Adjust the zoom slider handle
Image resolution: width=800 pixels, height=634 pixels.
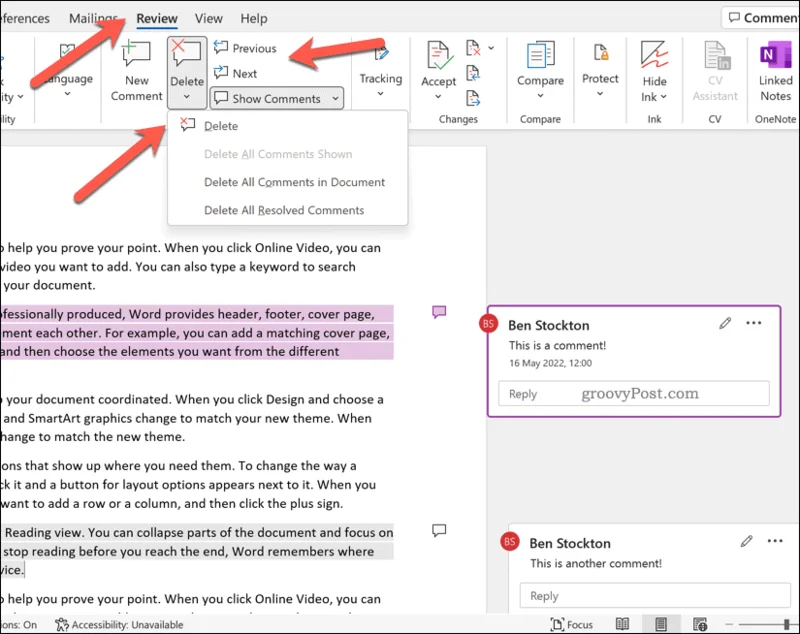click(787, 624)
